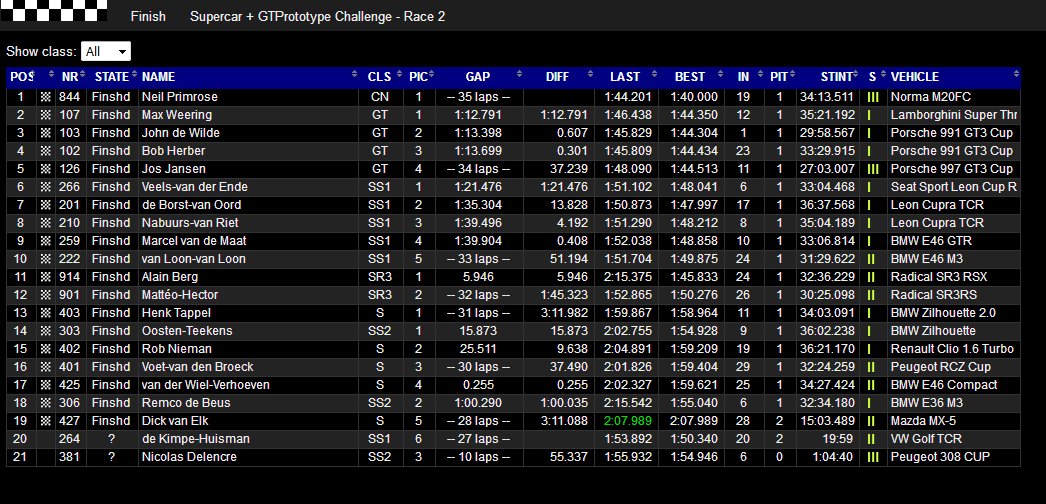The height and width of the screenshot is (504, 1046).
Task: Sort by DIFF column header
Action: coord(558,77)
